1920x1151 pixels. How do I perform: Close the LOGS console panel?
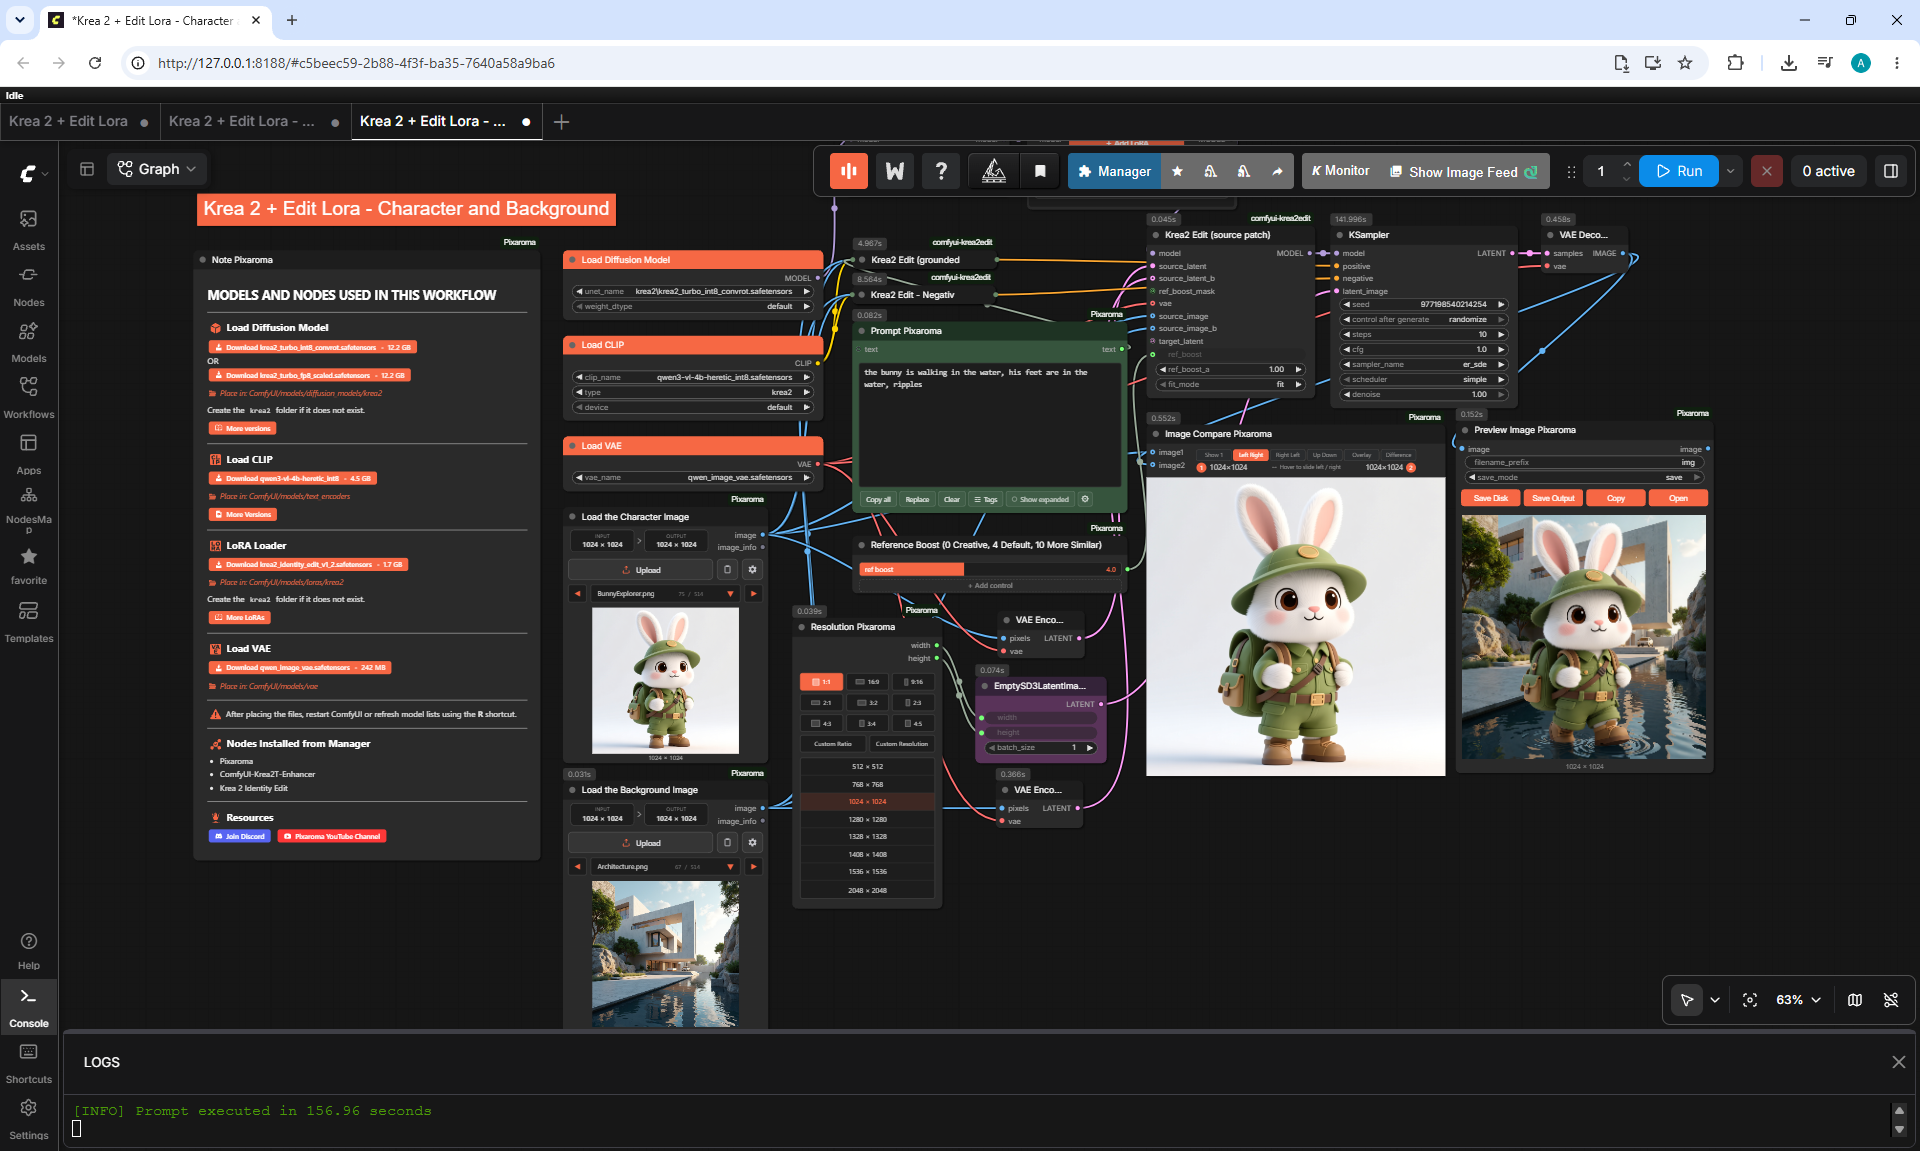[1898, 1062]
